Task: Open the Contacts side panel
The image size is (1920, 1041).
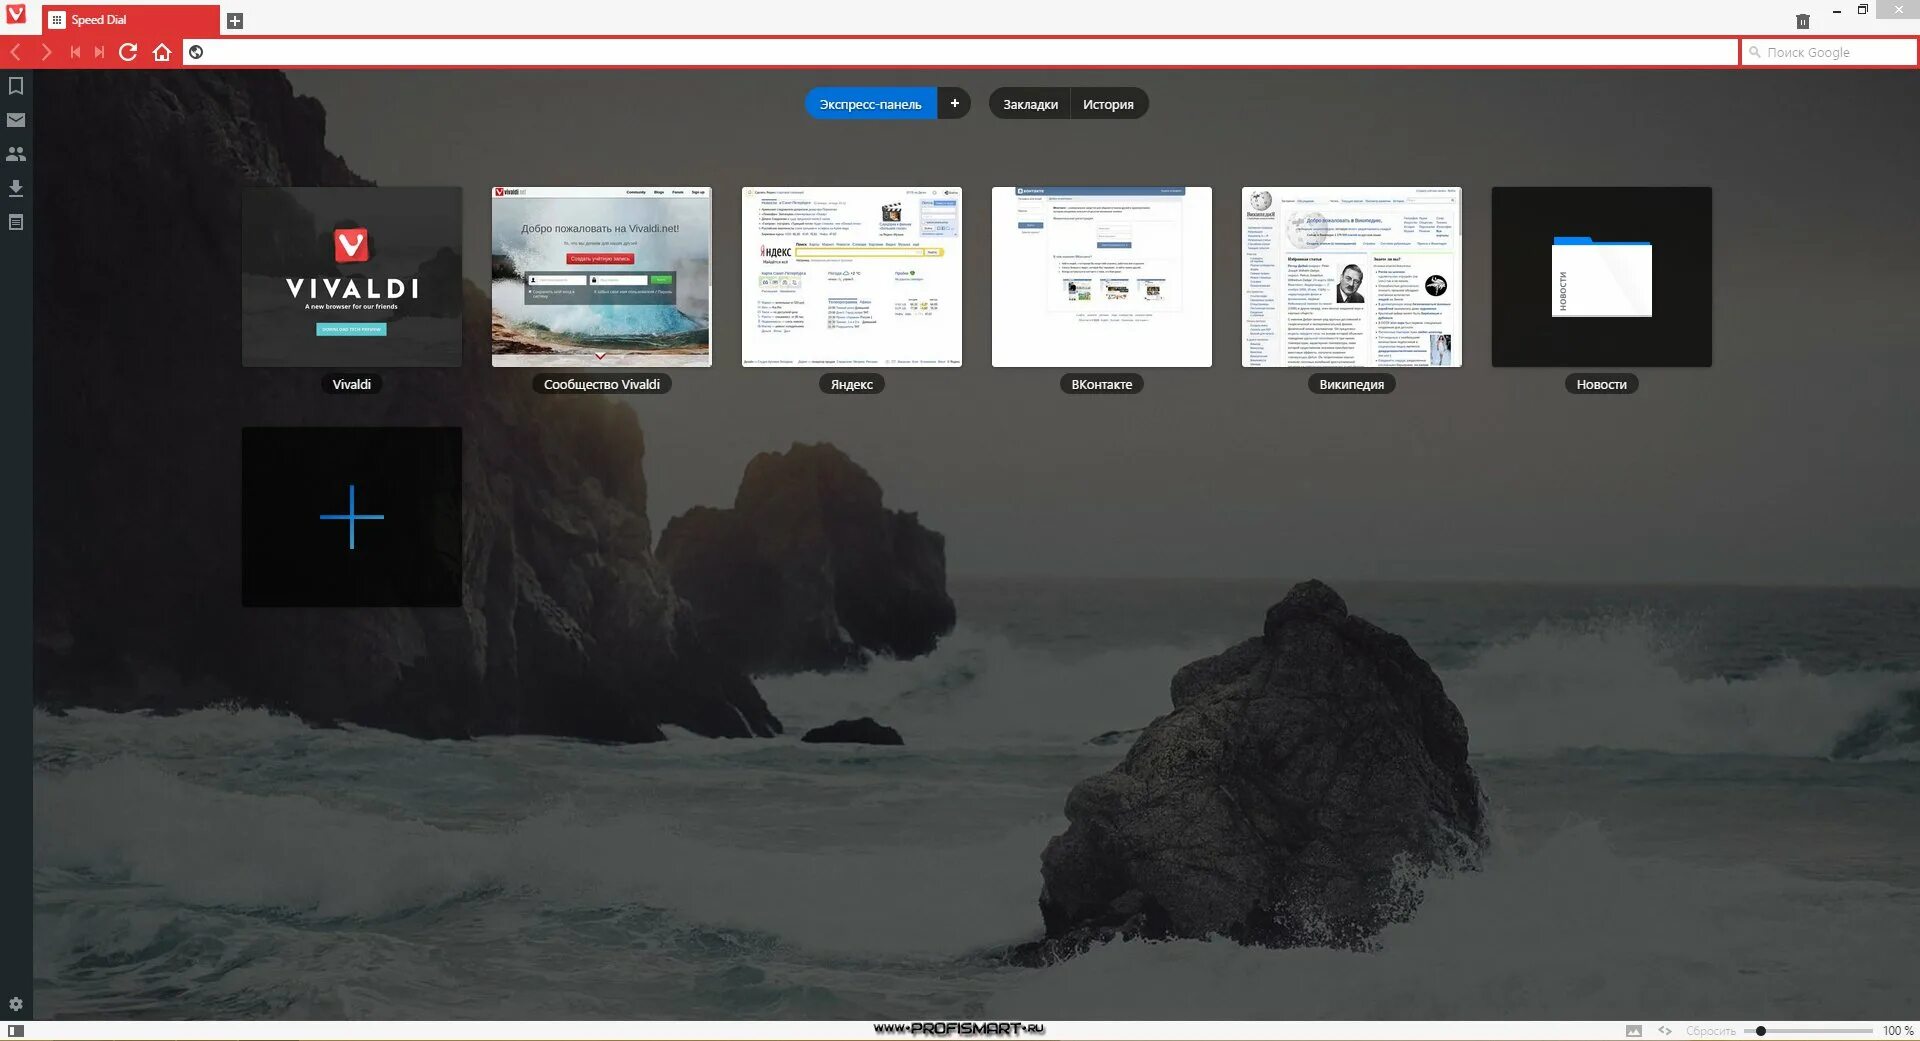Action: (x=16, y=154)
